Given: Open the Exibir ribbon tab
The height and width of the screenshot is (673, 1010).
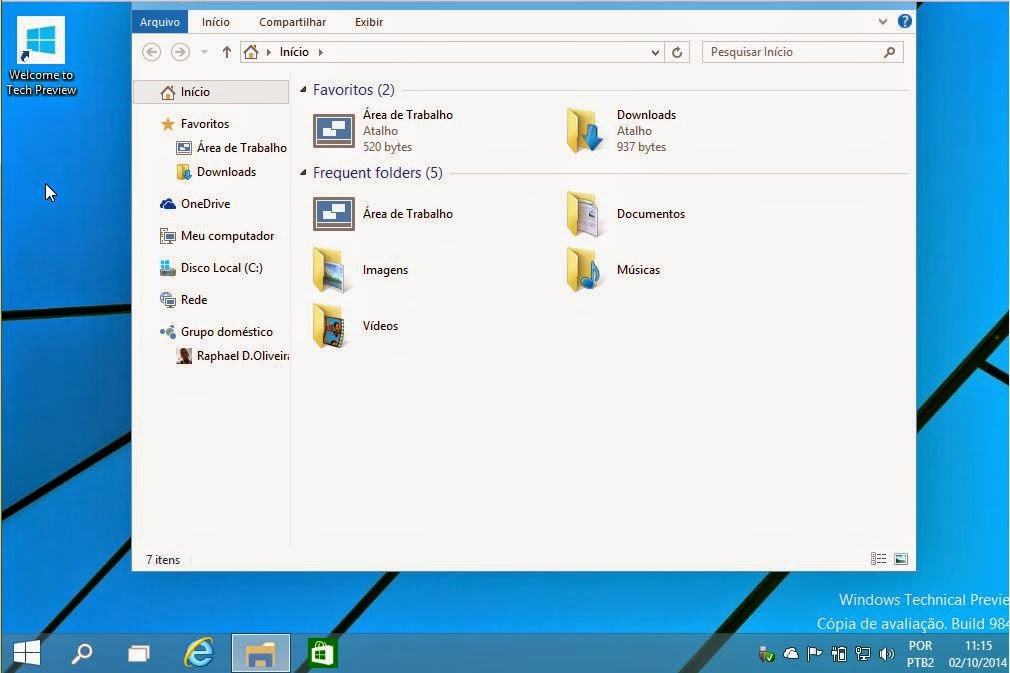Looking at the screenshot, I should pyautogui.click(x=368, y=22).
